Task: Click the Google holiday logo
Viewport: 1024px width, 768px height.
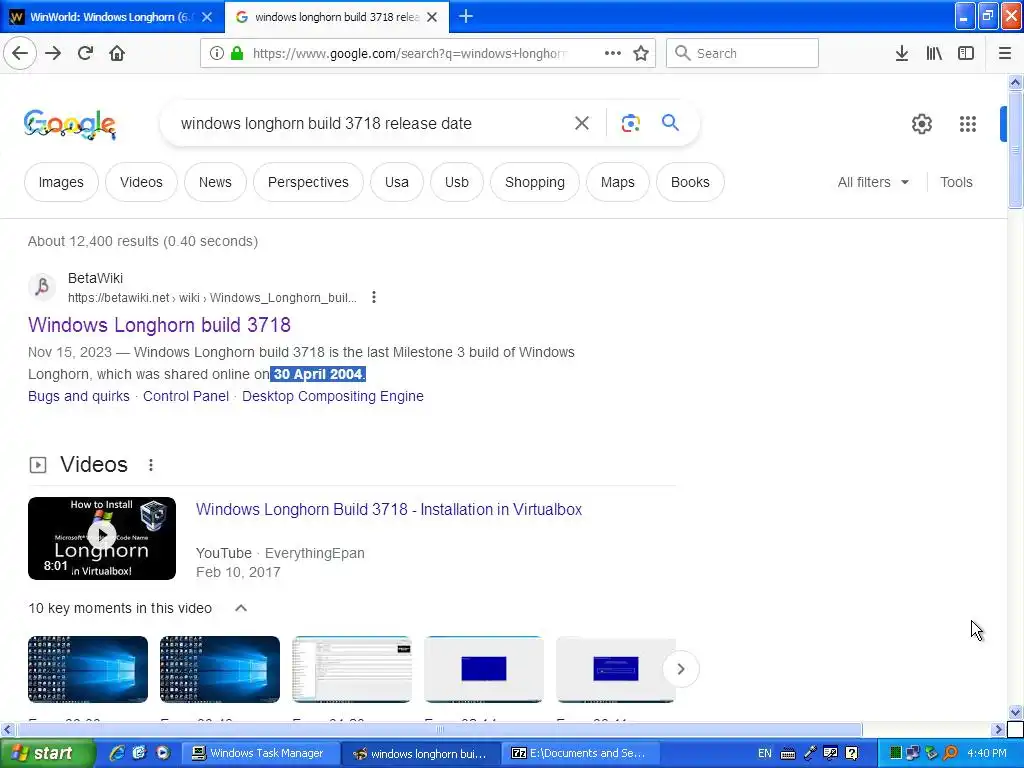Action: click(70, 124)
